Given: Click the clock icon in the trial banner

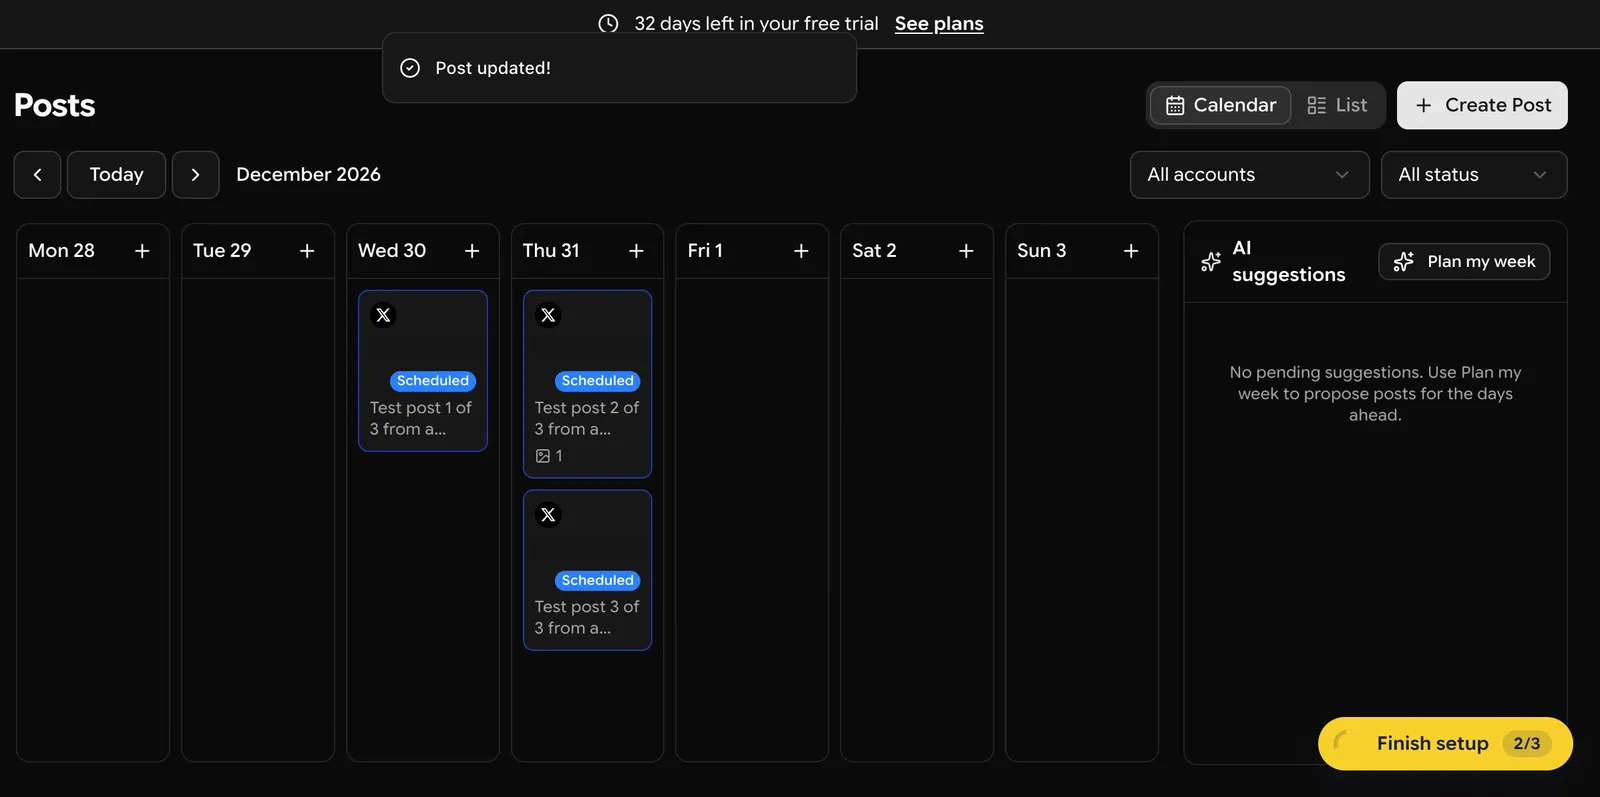Looking at the screenshot, I should tap(608, 23).
